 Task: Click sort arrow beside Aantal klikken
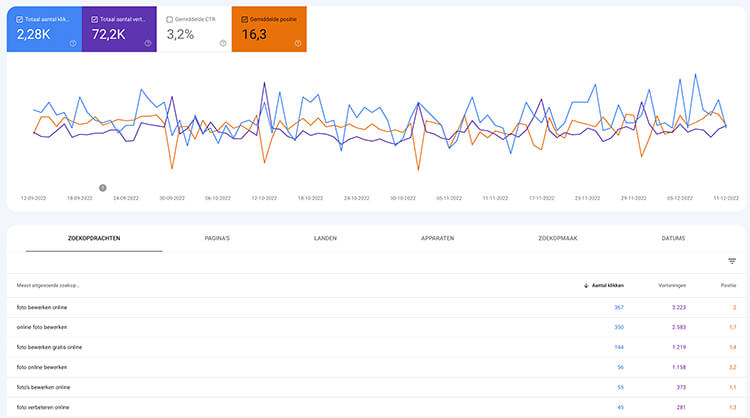(x=586, y=285)
